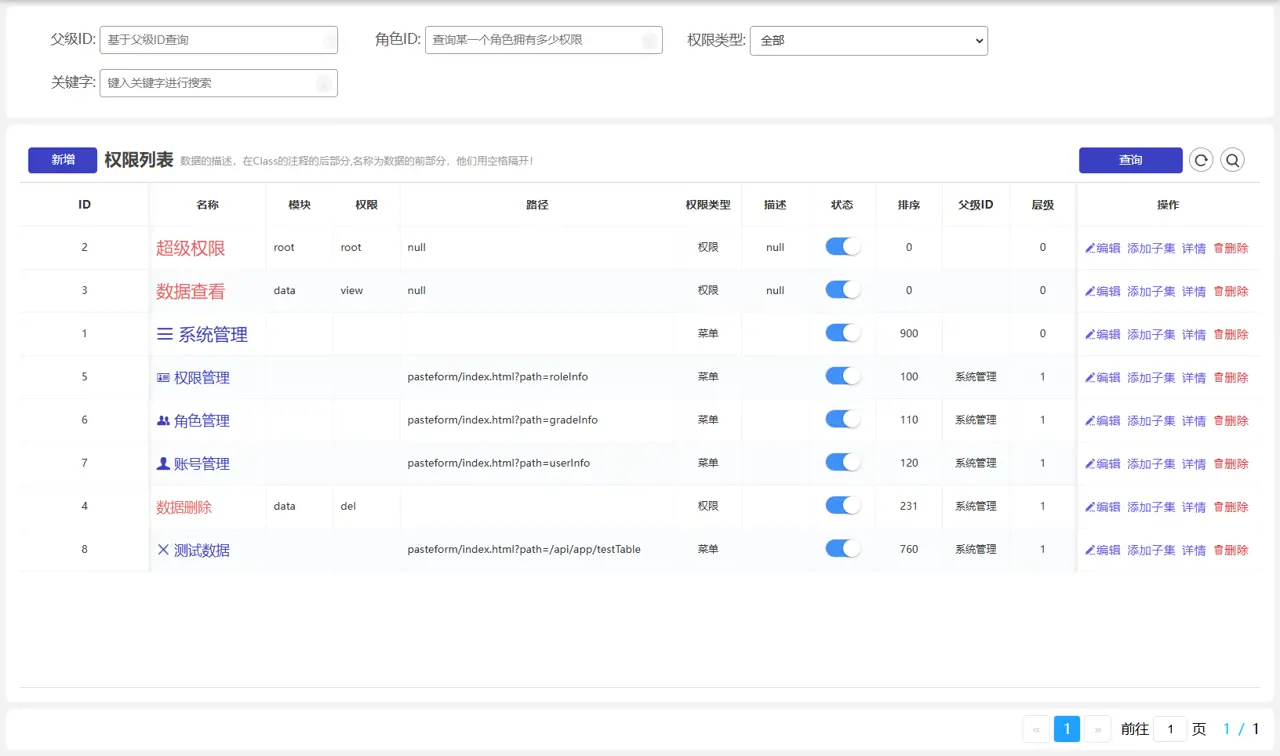Click path cell pasteform/index.html?path=roleInfo
Screen dimensions: 1280x756
[498, 377]
